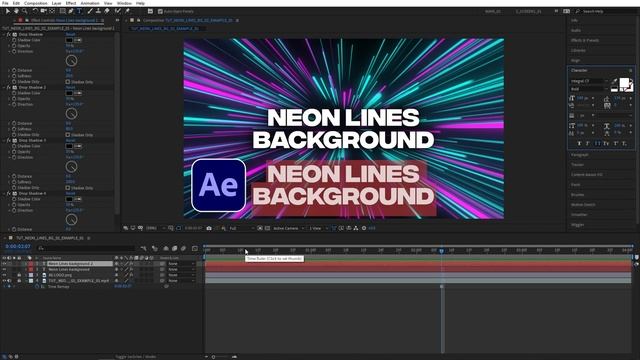
Task: Click the graph editor icon in timeline header
Action: coord(195,248)
